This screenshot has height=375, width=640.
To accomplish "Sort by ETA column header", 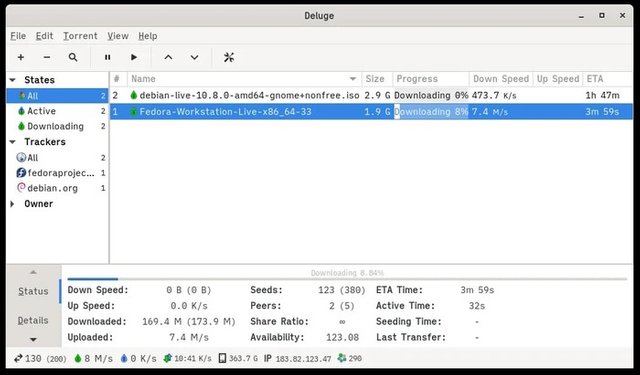I will (608, 79).
